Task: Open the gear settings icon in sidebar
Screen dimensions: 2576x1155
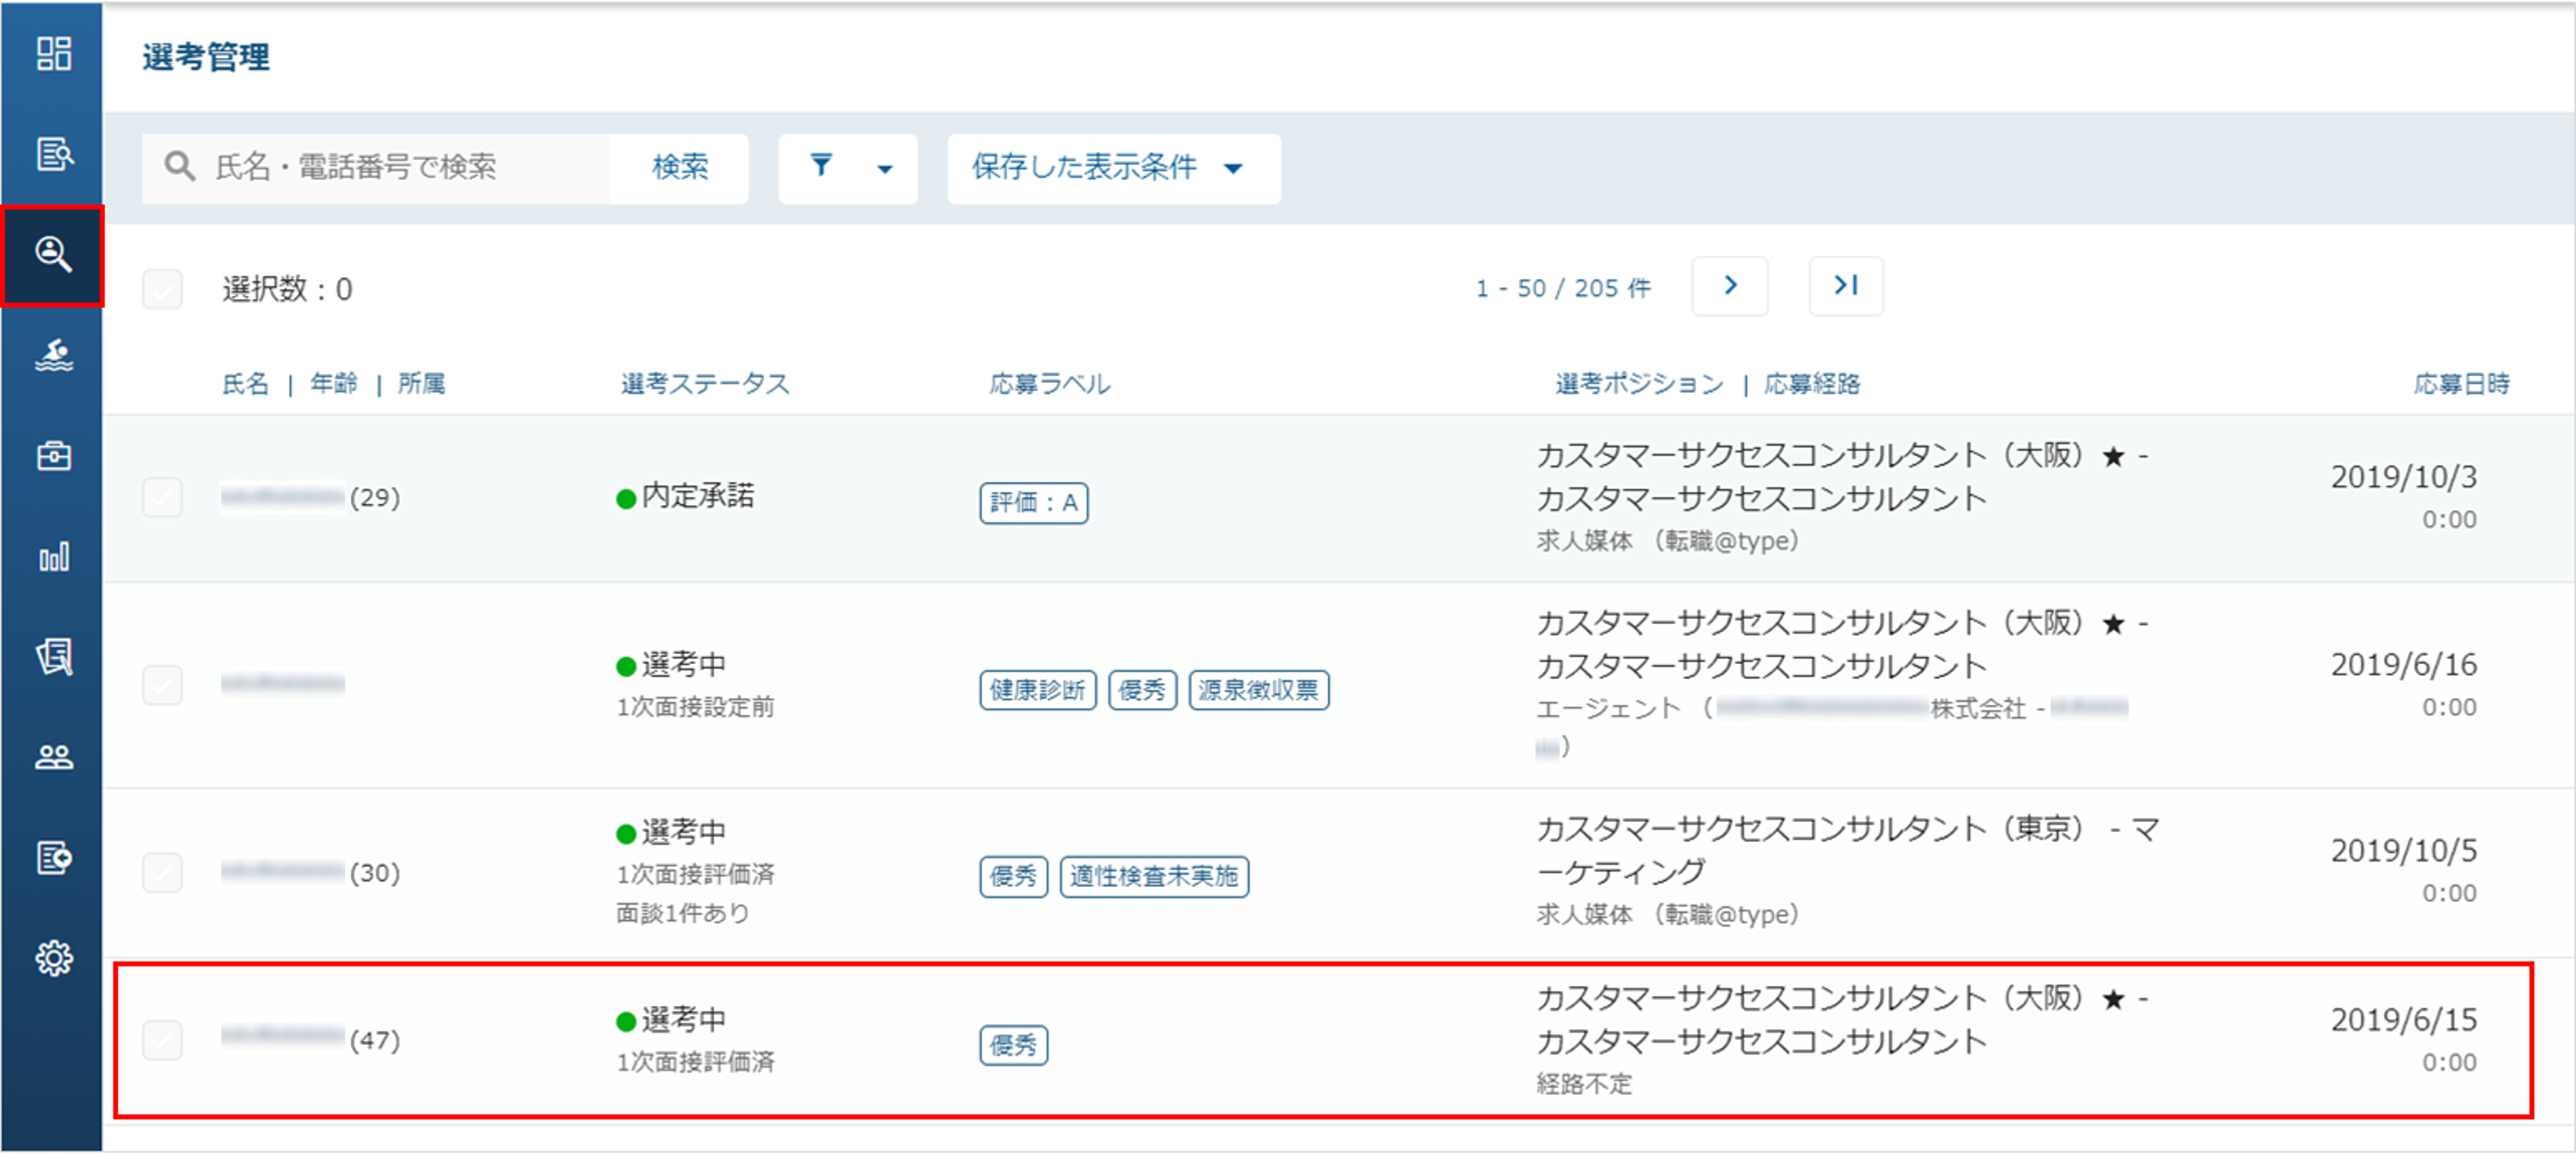Action: coord(53,959)
